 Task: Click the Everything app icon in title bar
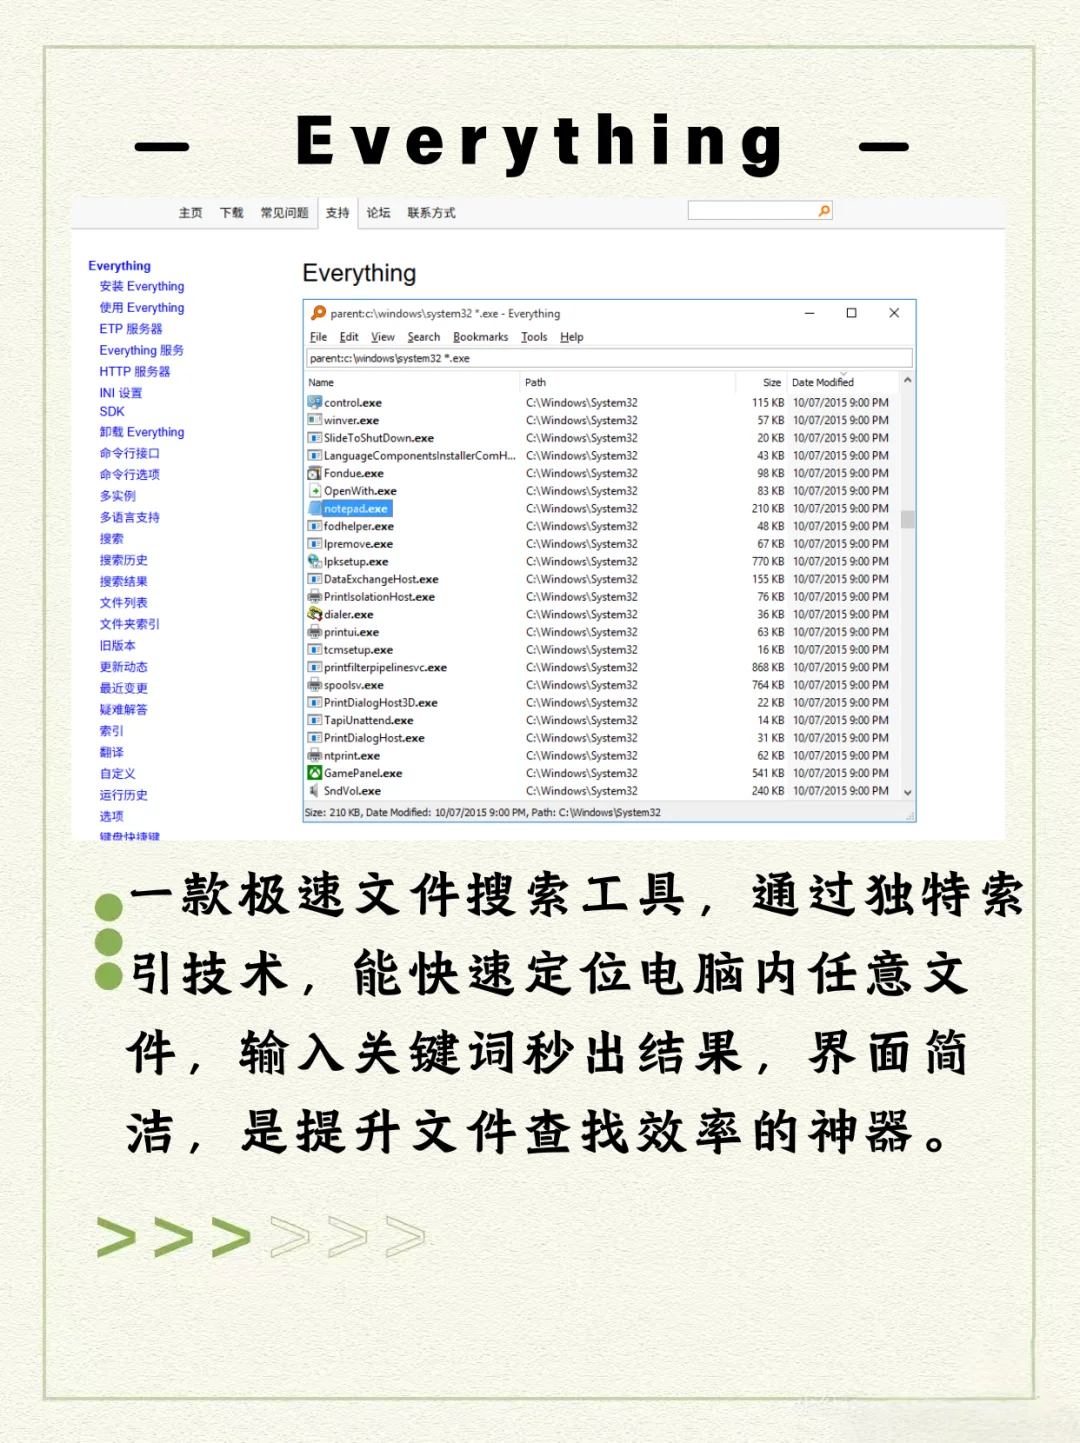point(318,313)
